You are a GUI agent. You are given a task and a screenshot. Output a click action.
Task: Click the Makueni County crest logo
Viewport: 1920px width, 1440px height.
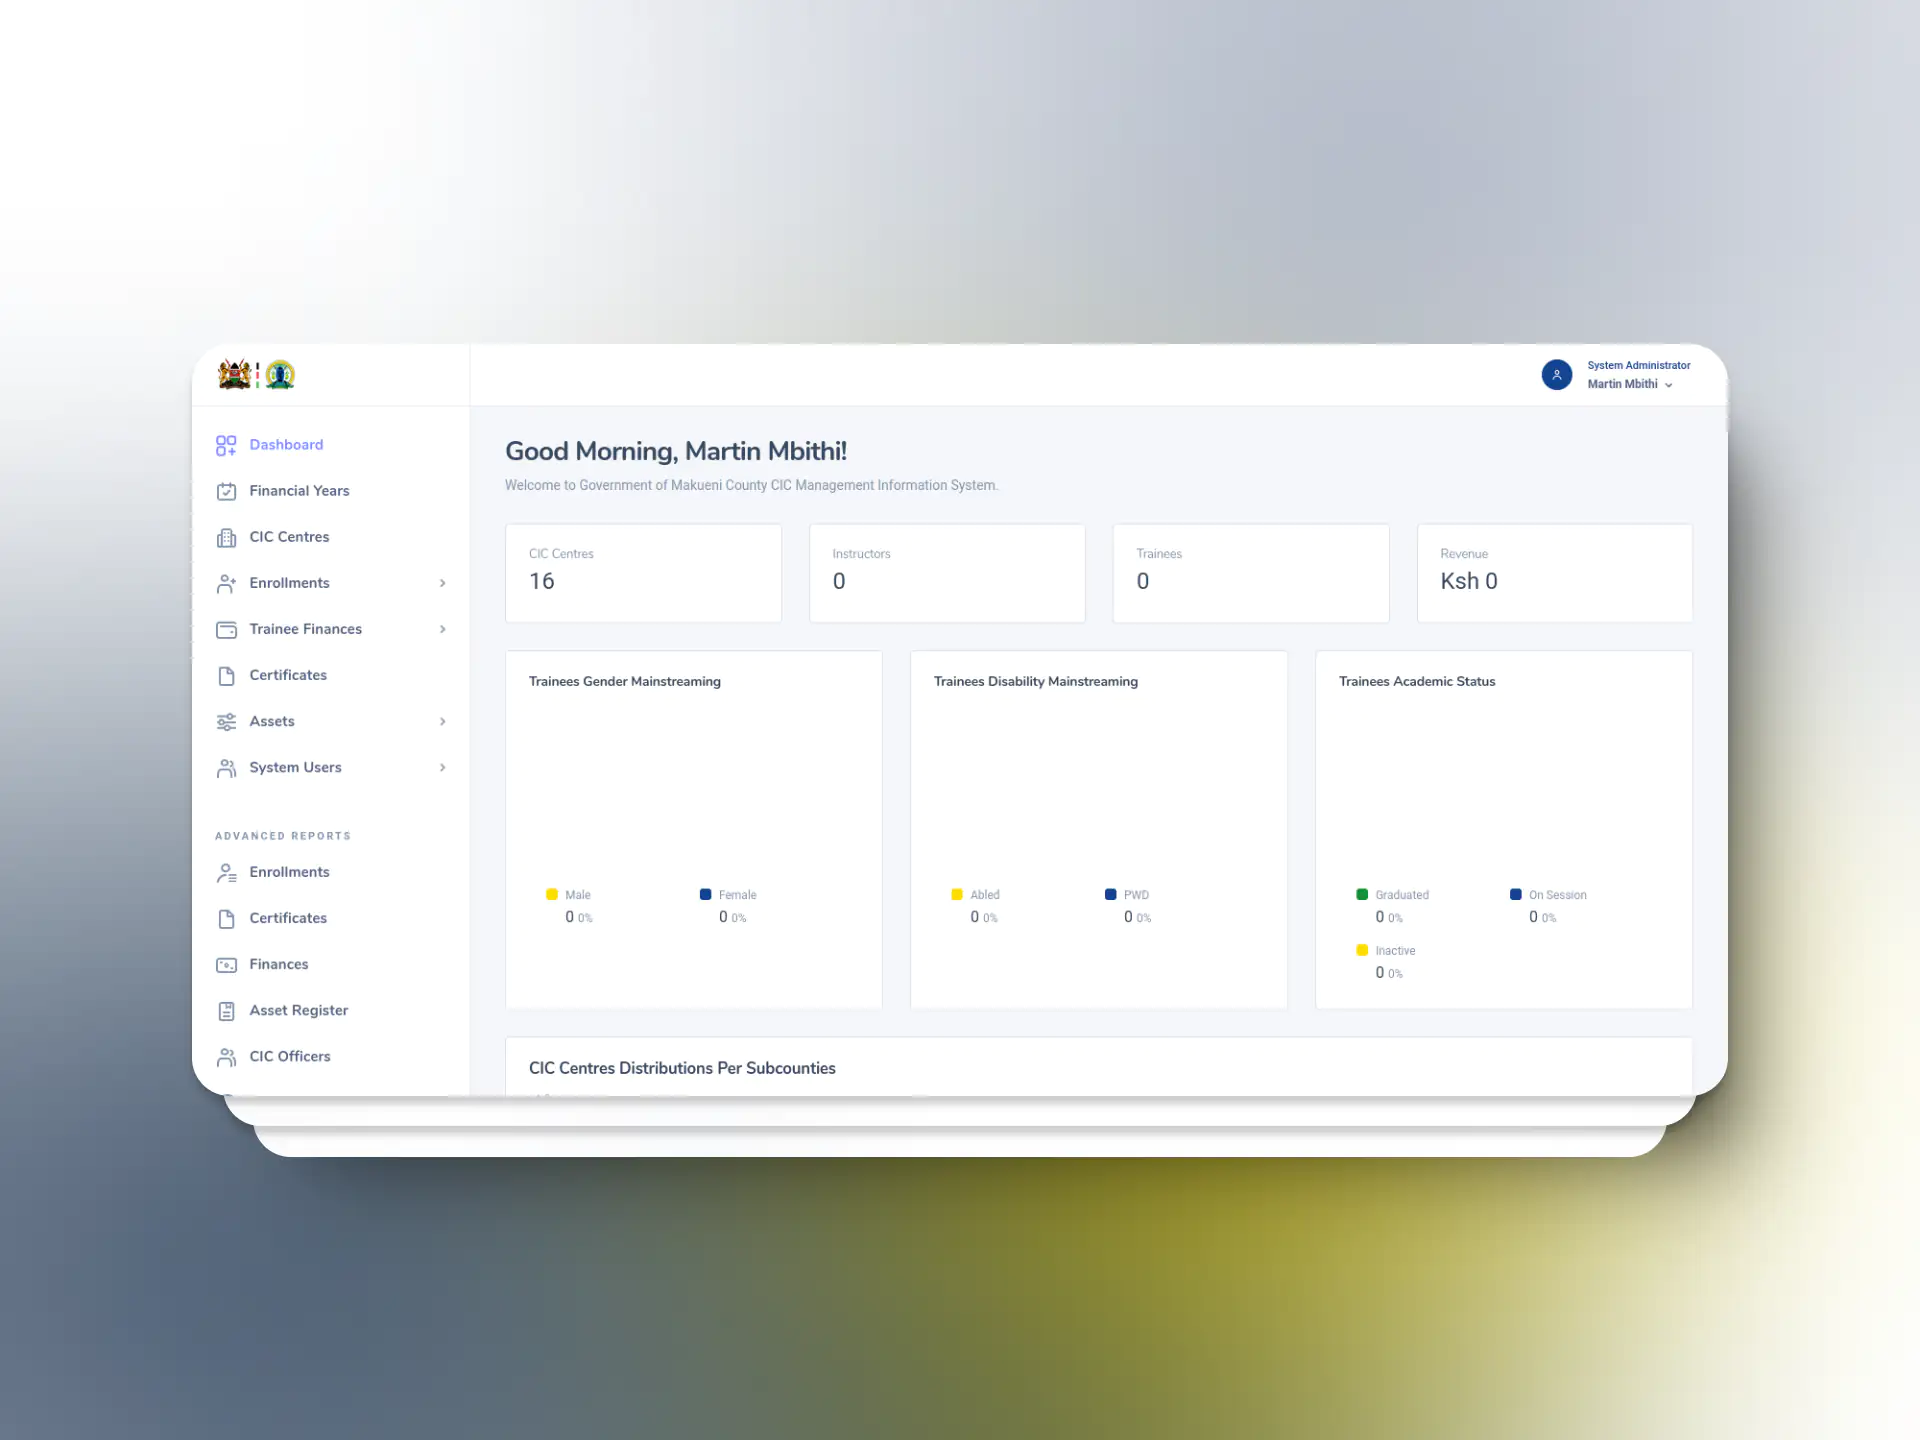point(280,375)
